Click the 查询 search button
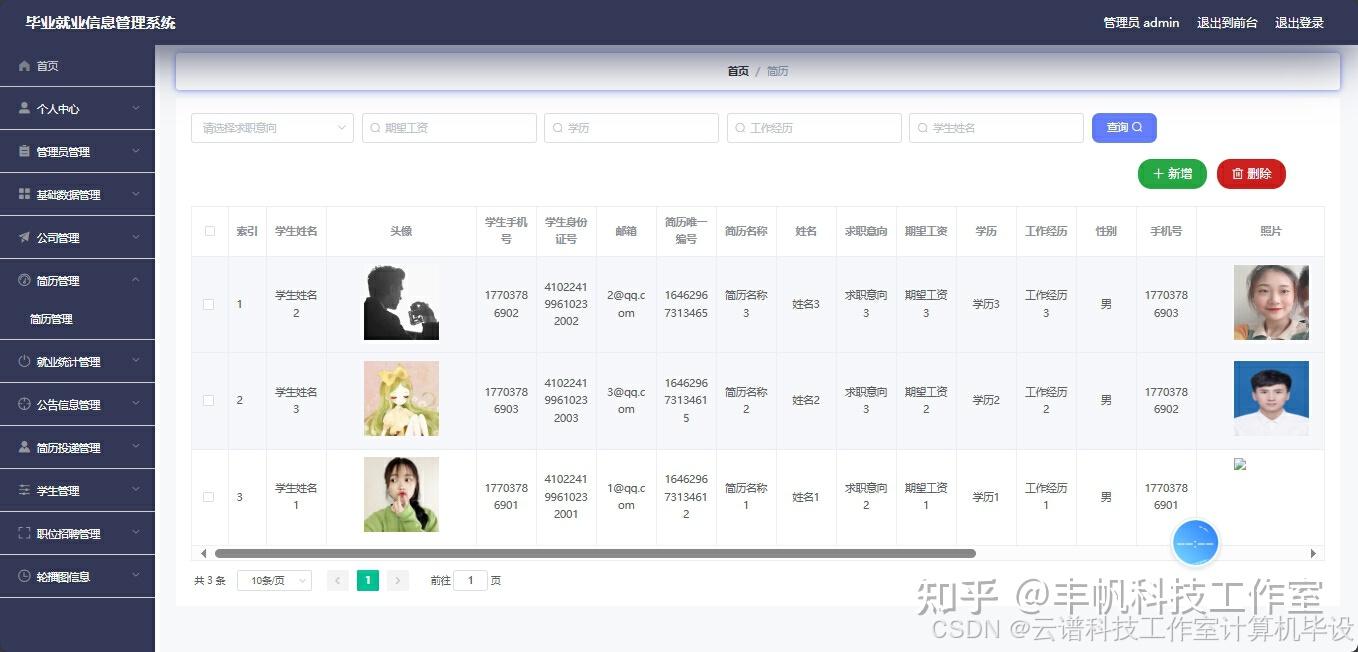Image resolution: width=1358 pixels, height=652 pixels. (1124, 127)
